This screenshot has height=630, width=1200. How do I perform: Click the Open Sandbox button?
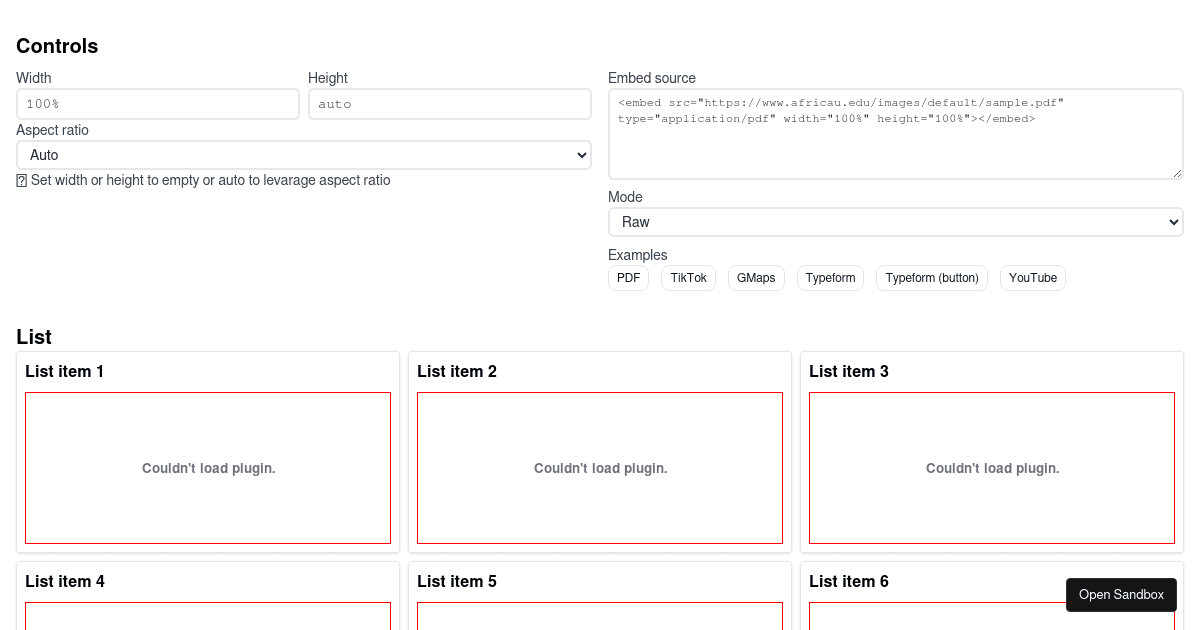pos(1121,594)
